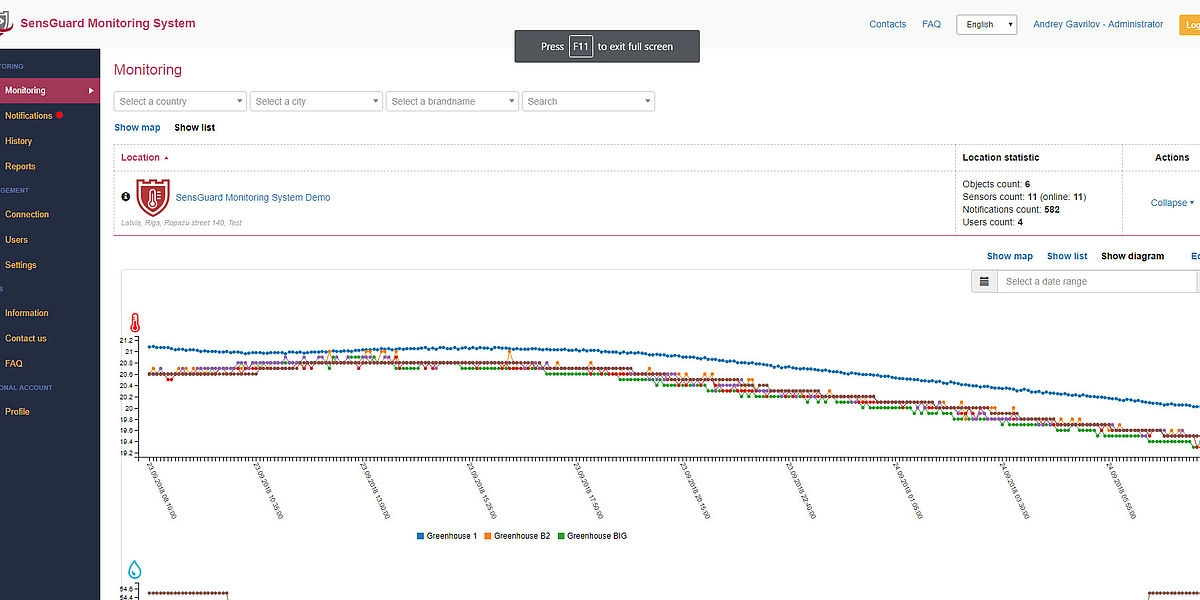
Task: Toggle the Greenhouse 1 legend series
Action: click(x=446, y=536)
